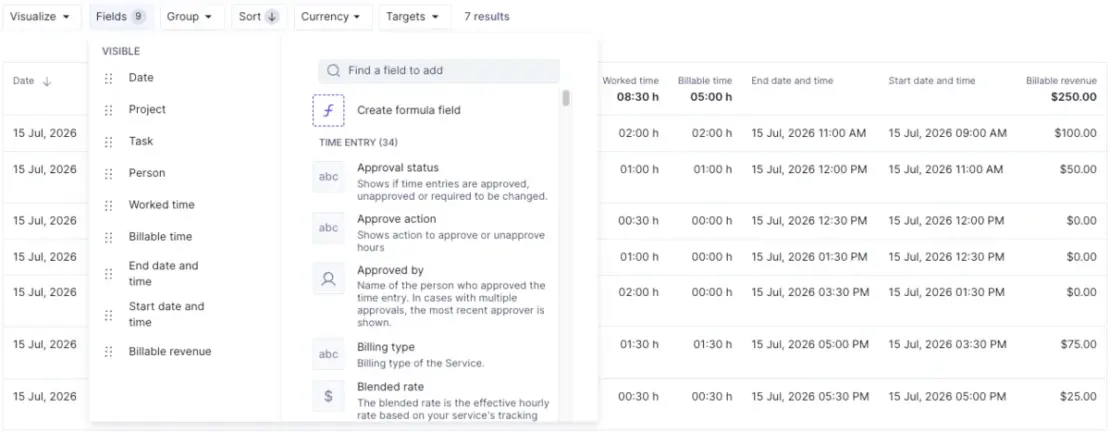The image size is (1110, 433).
Task: Click the Date column sort arrow
Action: click(x=47, y=81)
